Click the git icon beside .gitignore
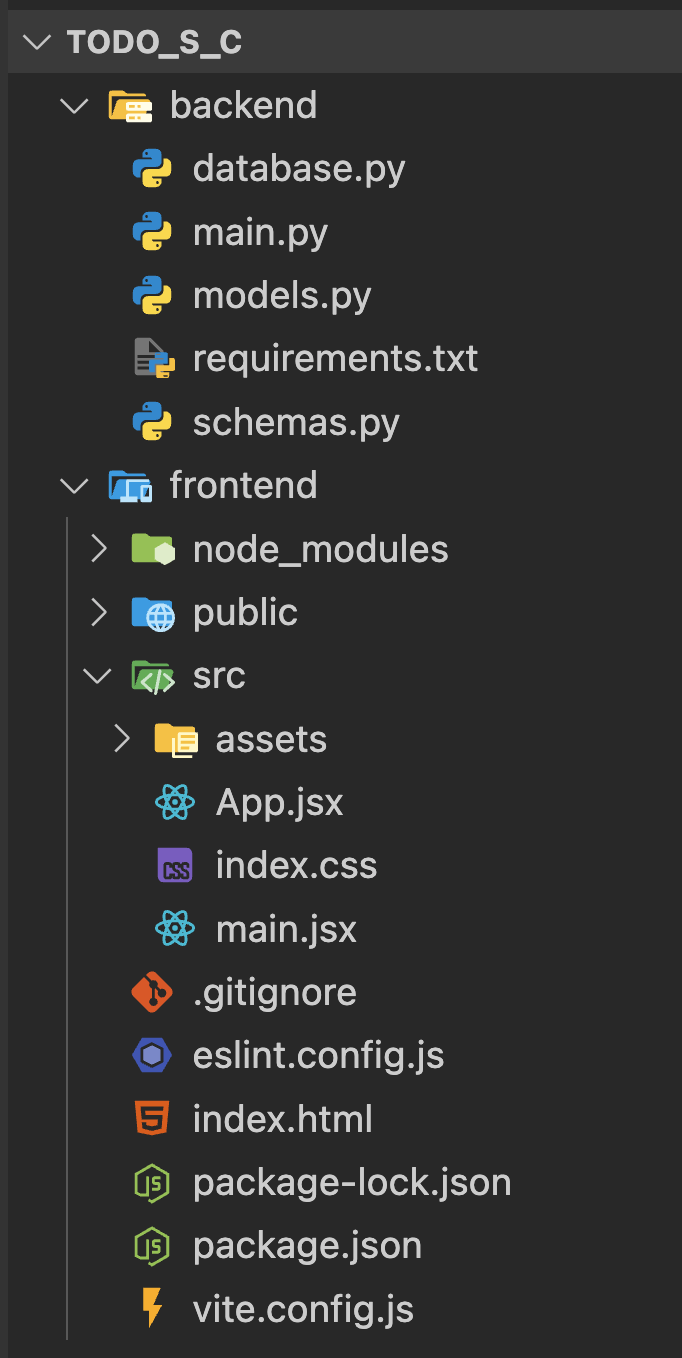Viewport: 682px width, 1358px height. tap(152, 992)
